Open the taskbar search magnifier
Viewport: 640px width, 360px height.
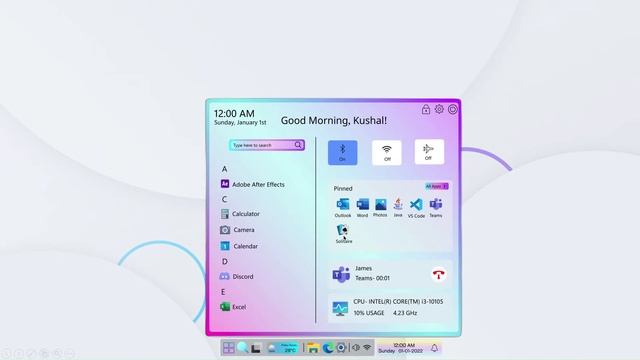click(x=242, y=348)
